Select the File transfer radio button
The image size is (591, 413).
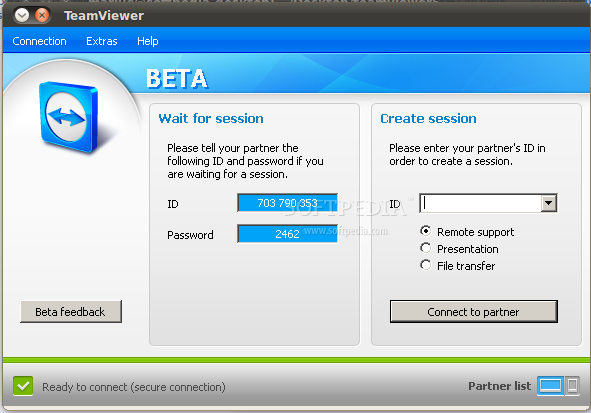pos(426,265)
